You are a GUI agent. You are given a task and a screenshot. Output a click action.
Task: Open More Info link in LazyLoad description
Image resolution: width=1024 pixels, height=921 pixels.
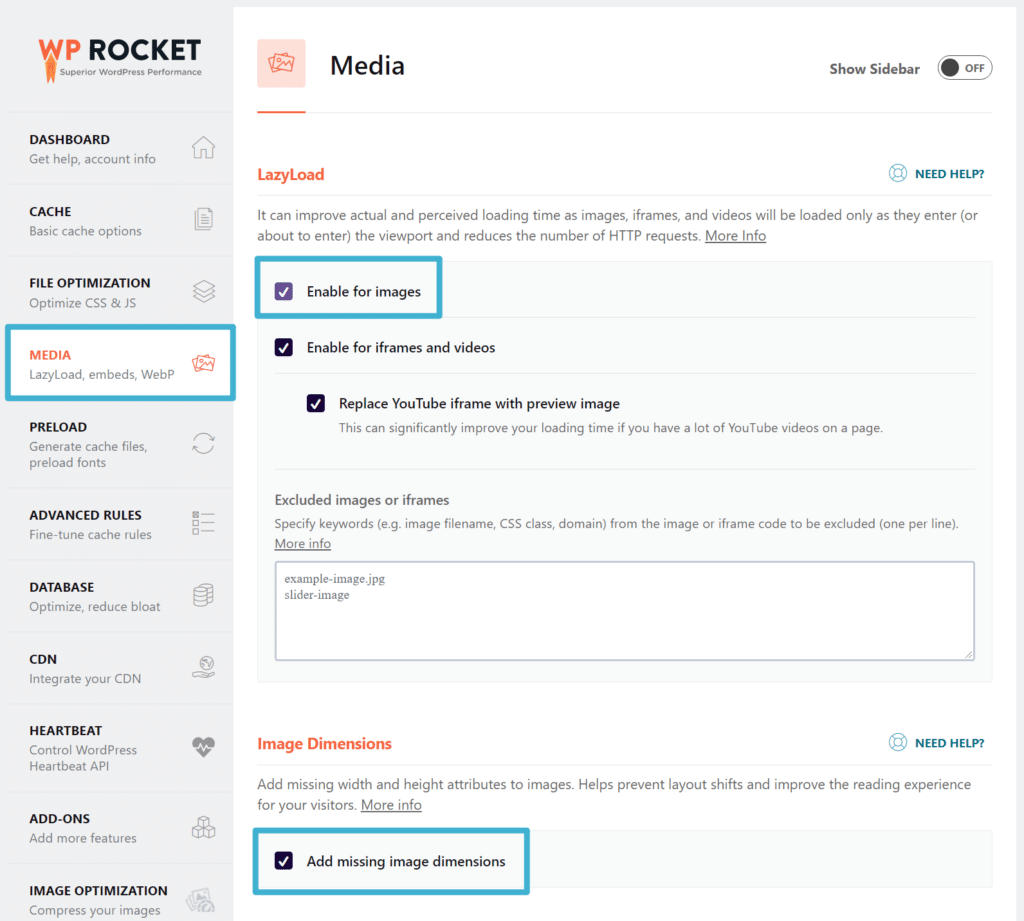[735, 236]
